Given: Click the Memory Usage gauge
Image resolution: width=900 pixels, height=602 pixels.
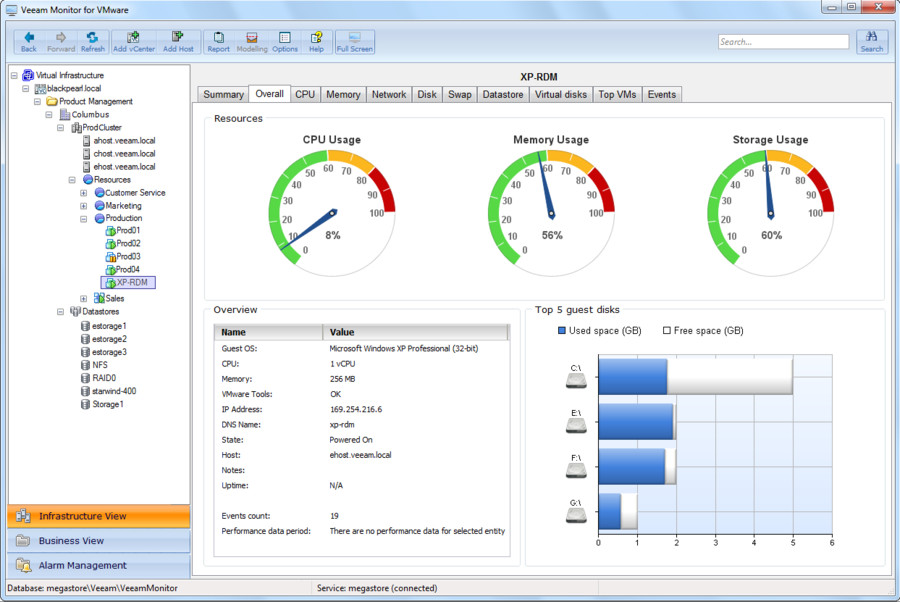Looking at the screenshot, I should pyautogui.click(x=551, y=213).
